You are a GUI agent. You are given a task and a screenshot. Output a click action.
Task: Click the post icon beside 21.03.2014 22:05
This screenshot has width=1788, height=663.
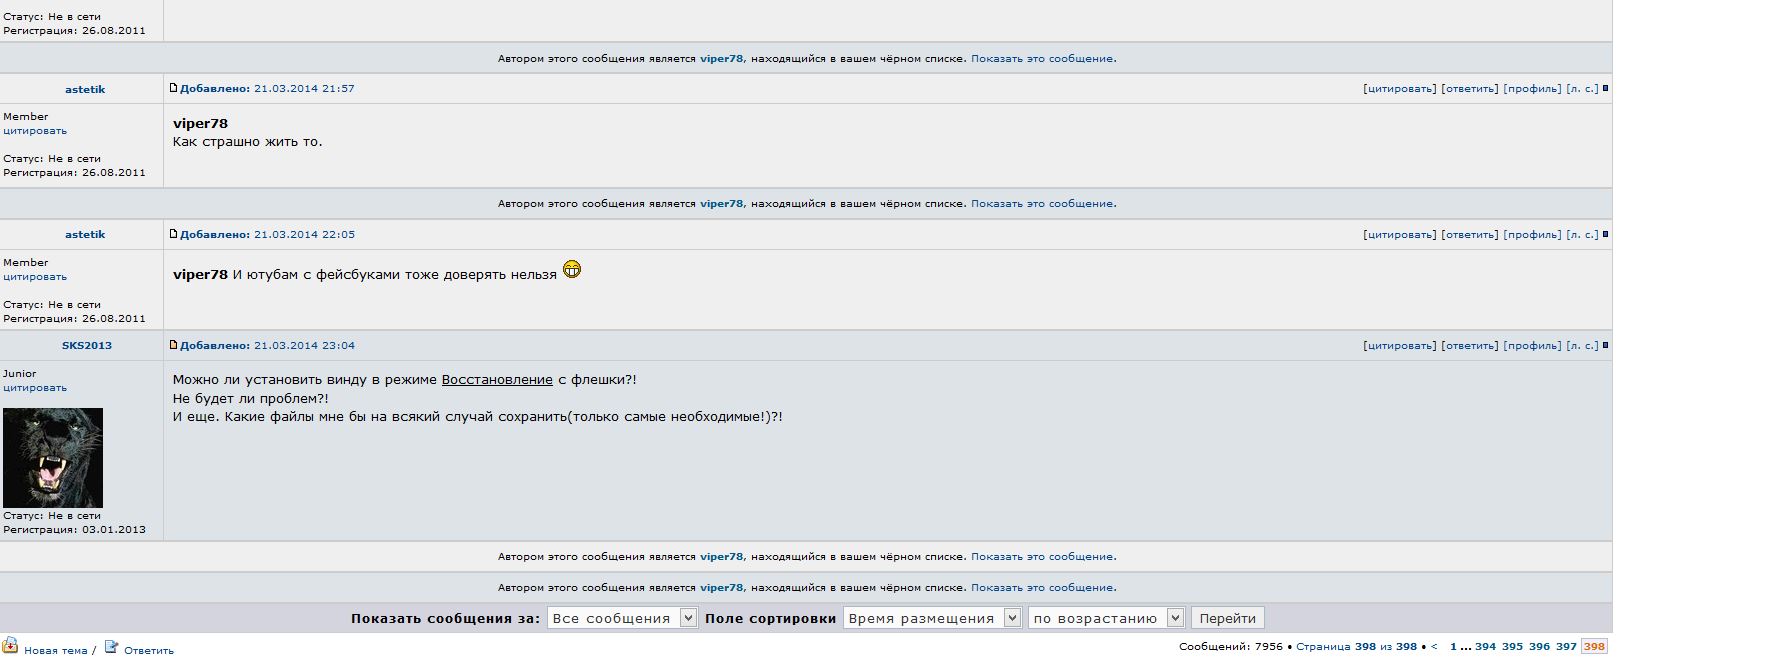click(173, 234)
